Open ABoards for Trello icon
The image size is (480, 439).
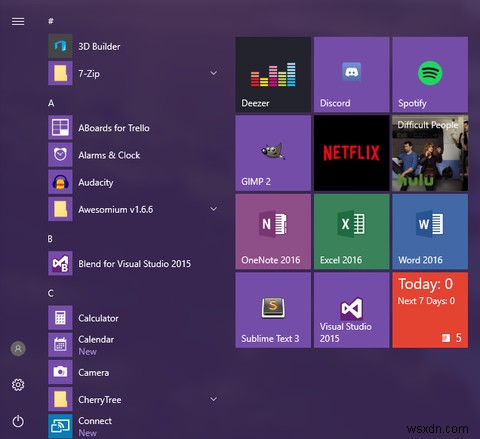[60, 127]
